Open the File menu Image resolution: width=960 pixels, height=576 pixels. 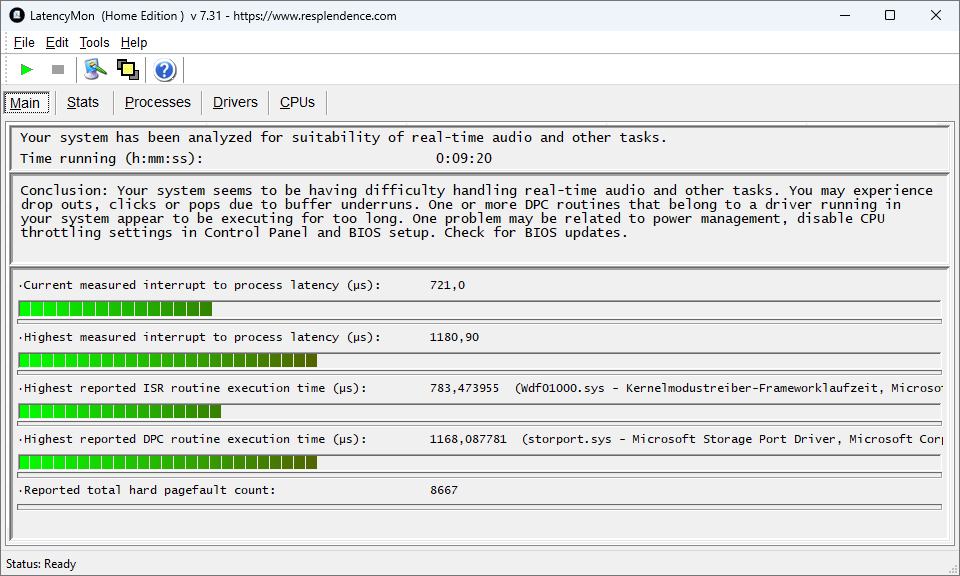pos(24,42)
